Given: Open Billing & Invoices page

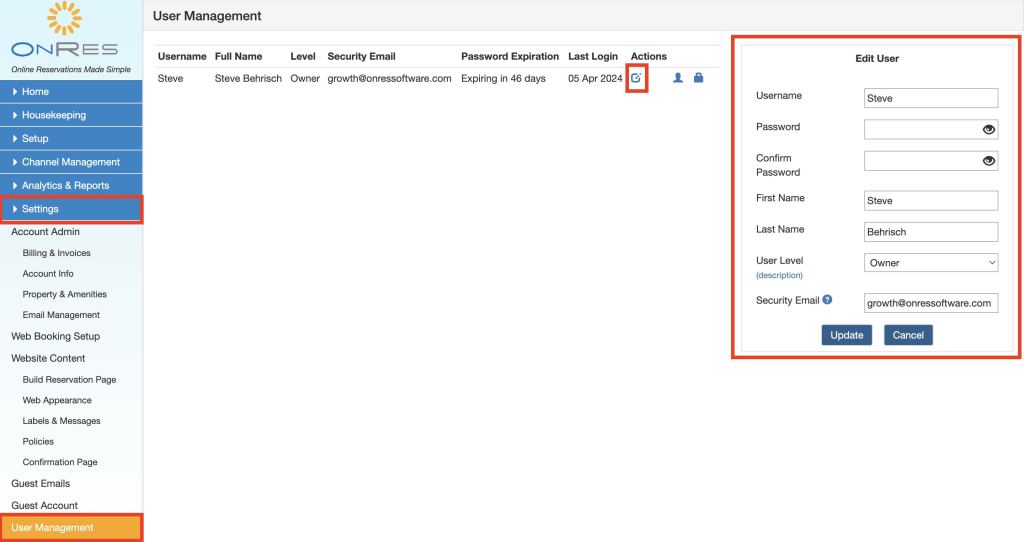Looking at the screenshot, I should pyautogui.click(x=56, y=253).
